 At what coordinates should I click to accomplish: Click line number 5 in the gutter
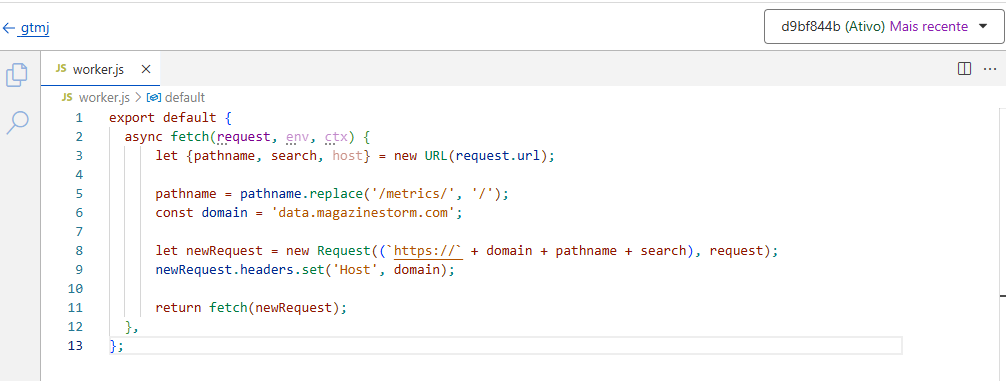point(79,194)
